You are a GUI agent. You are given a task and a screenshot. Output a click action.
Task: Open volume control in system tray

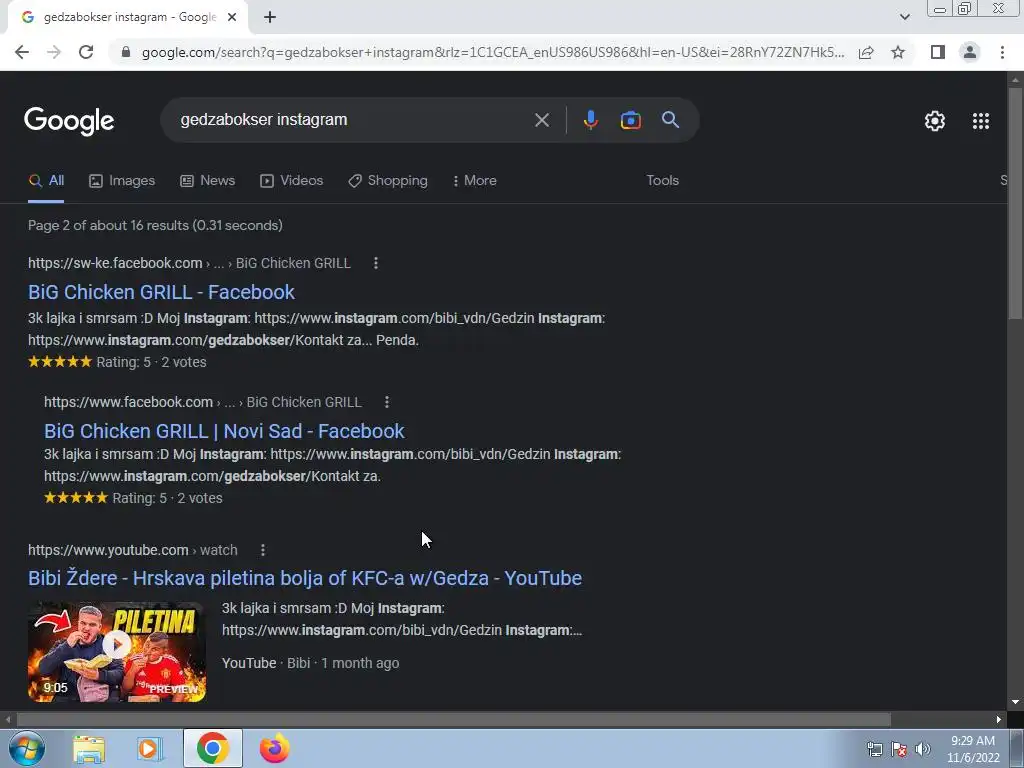(x=922, y=749)
